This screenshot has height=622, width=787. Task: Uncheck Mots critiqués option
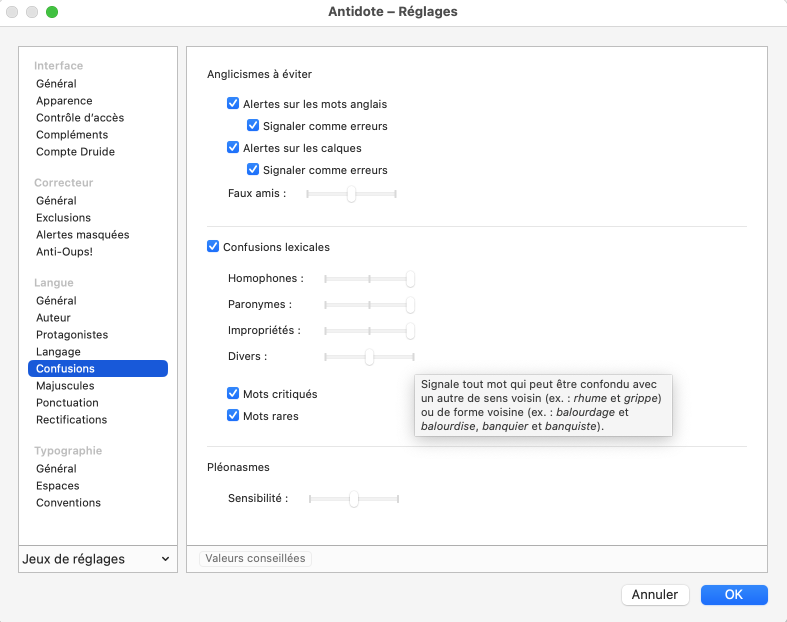[x=233, y=394]
